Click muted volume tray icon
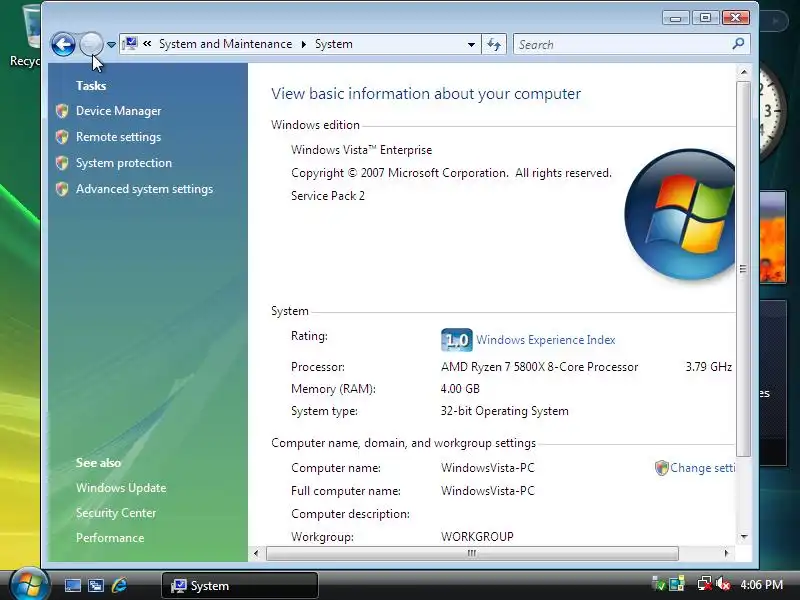This screenshot has width=800, height=600. point(723,584)
